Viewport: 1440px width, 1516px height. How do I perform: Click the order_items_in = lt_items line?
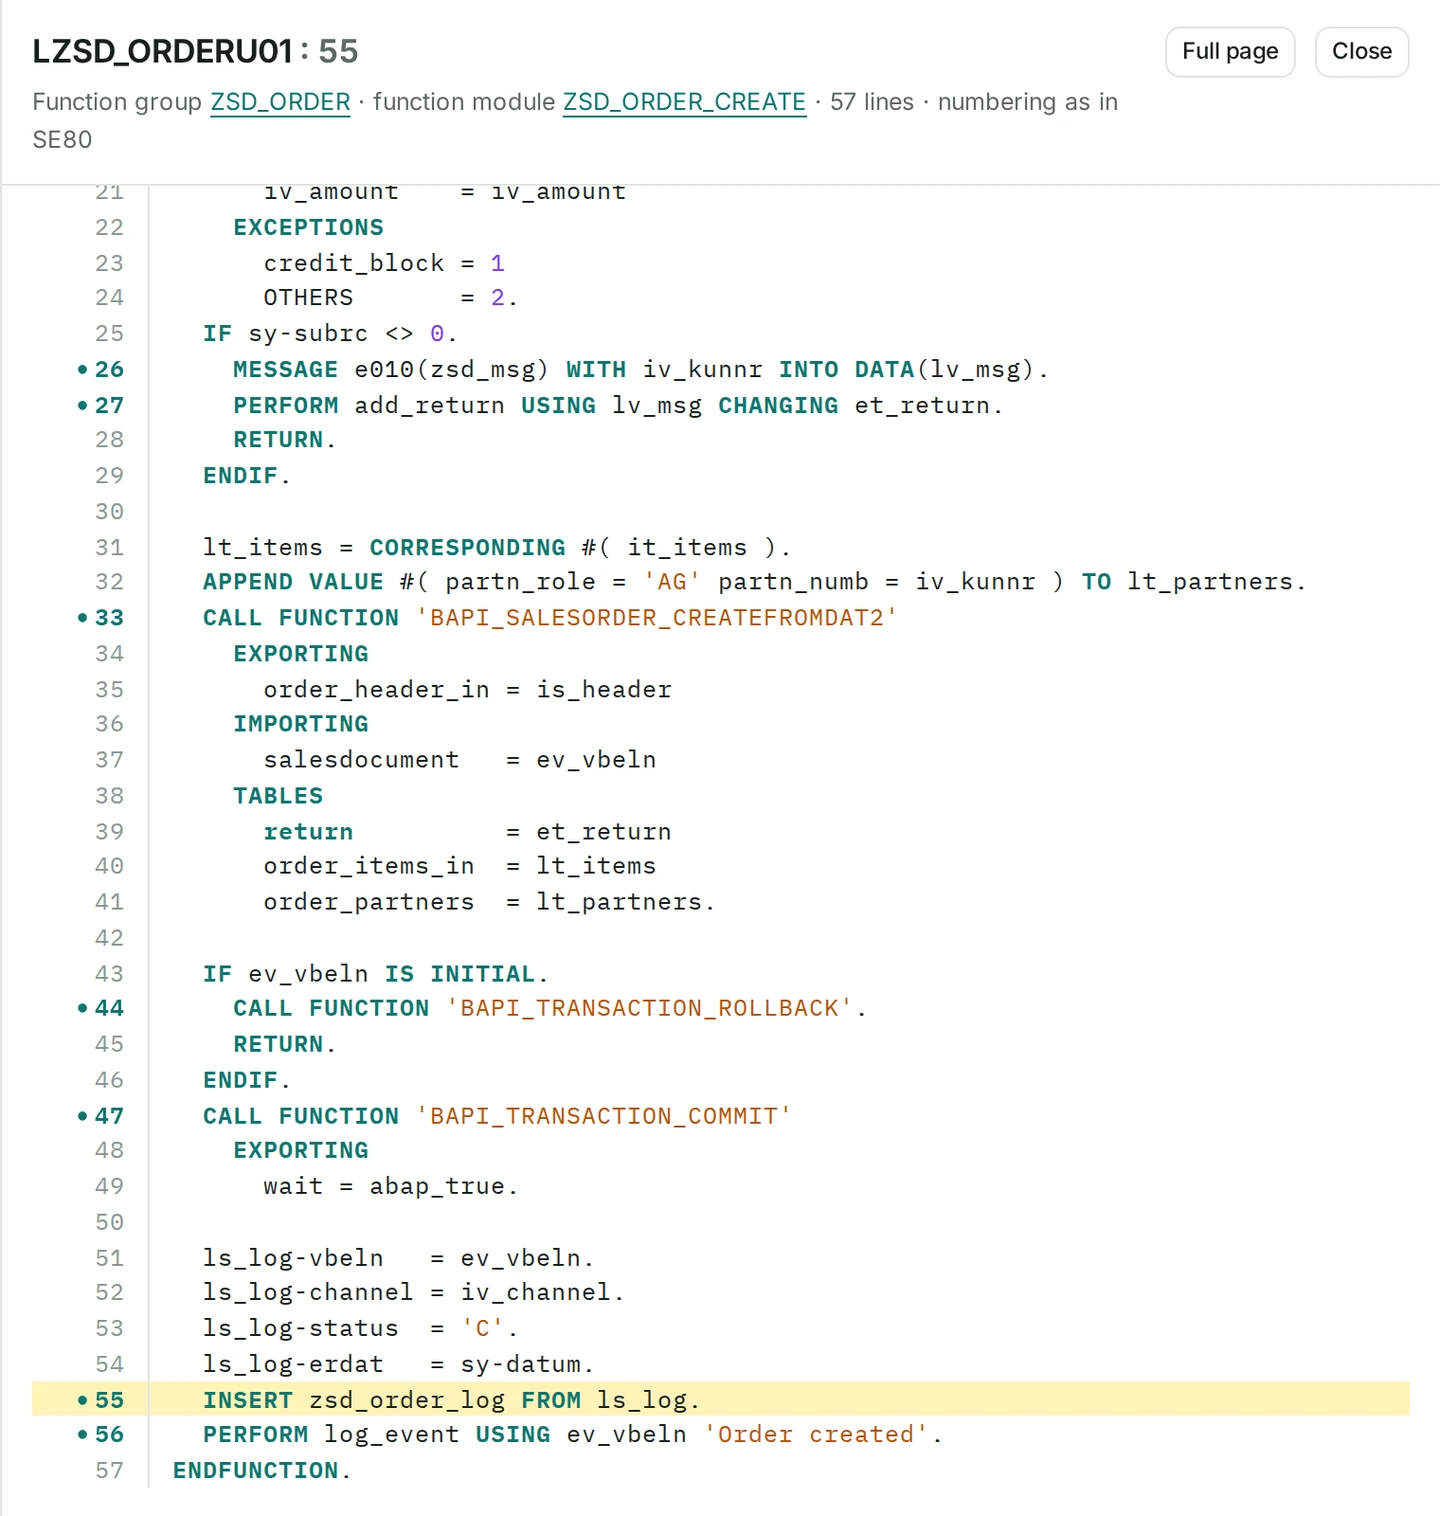[460, 865]
